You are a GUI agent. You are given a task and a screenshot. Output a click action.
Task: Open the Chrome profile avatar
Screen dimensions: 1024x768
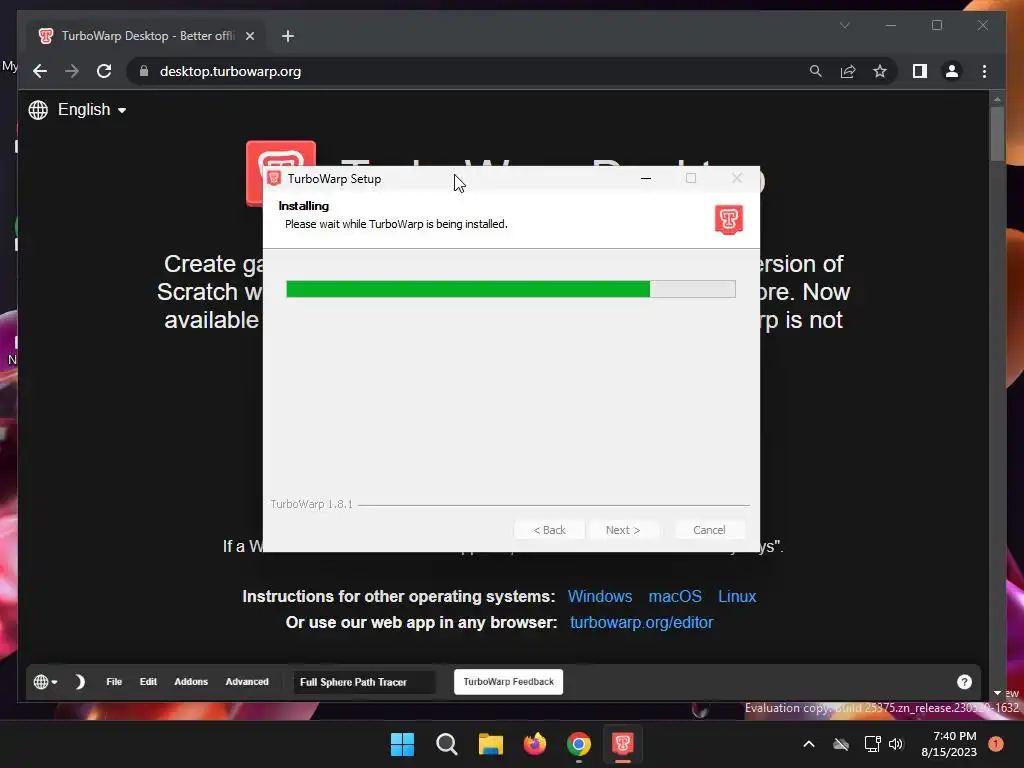952,71
